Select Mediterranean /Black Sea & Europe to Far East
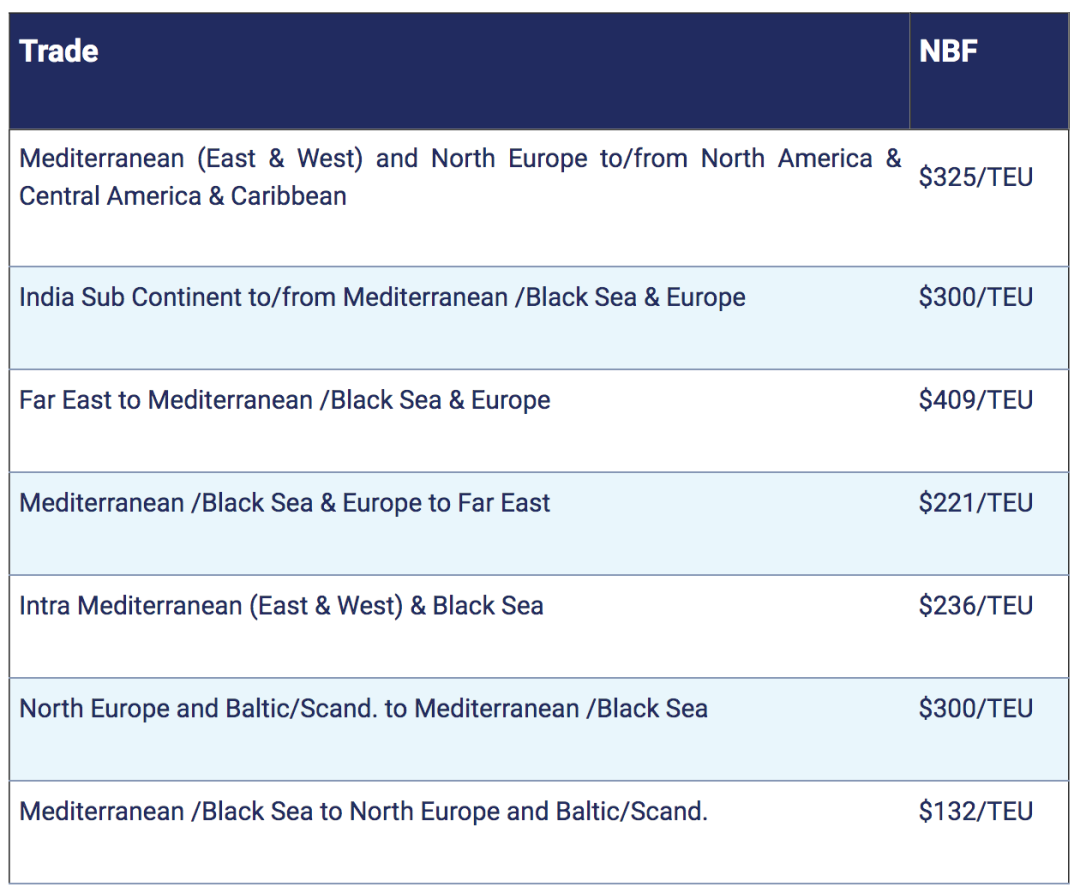1080x893 pixels. point(284,503)
